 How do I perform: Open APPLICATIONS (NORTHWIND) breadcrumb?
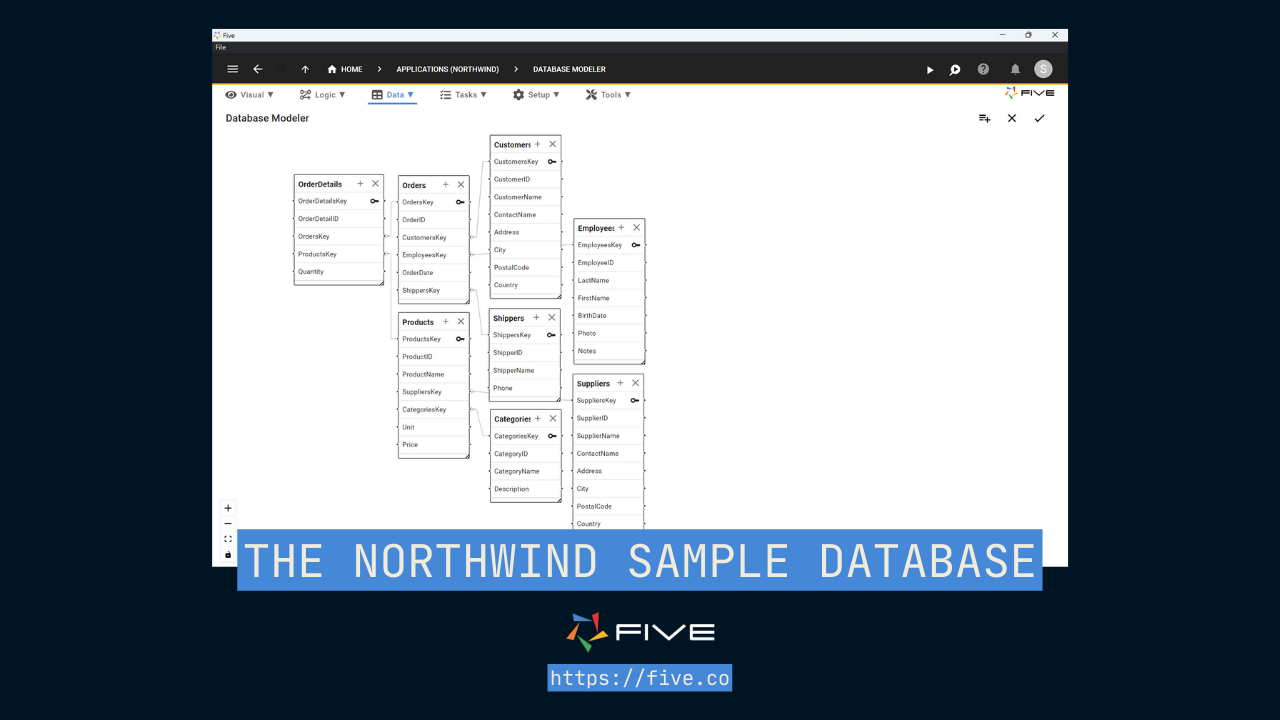tap(447, 69)
